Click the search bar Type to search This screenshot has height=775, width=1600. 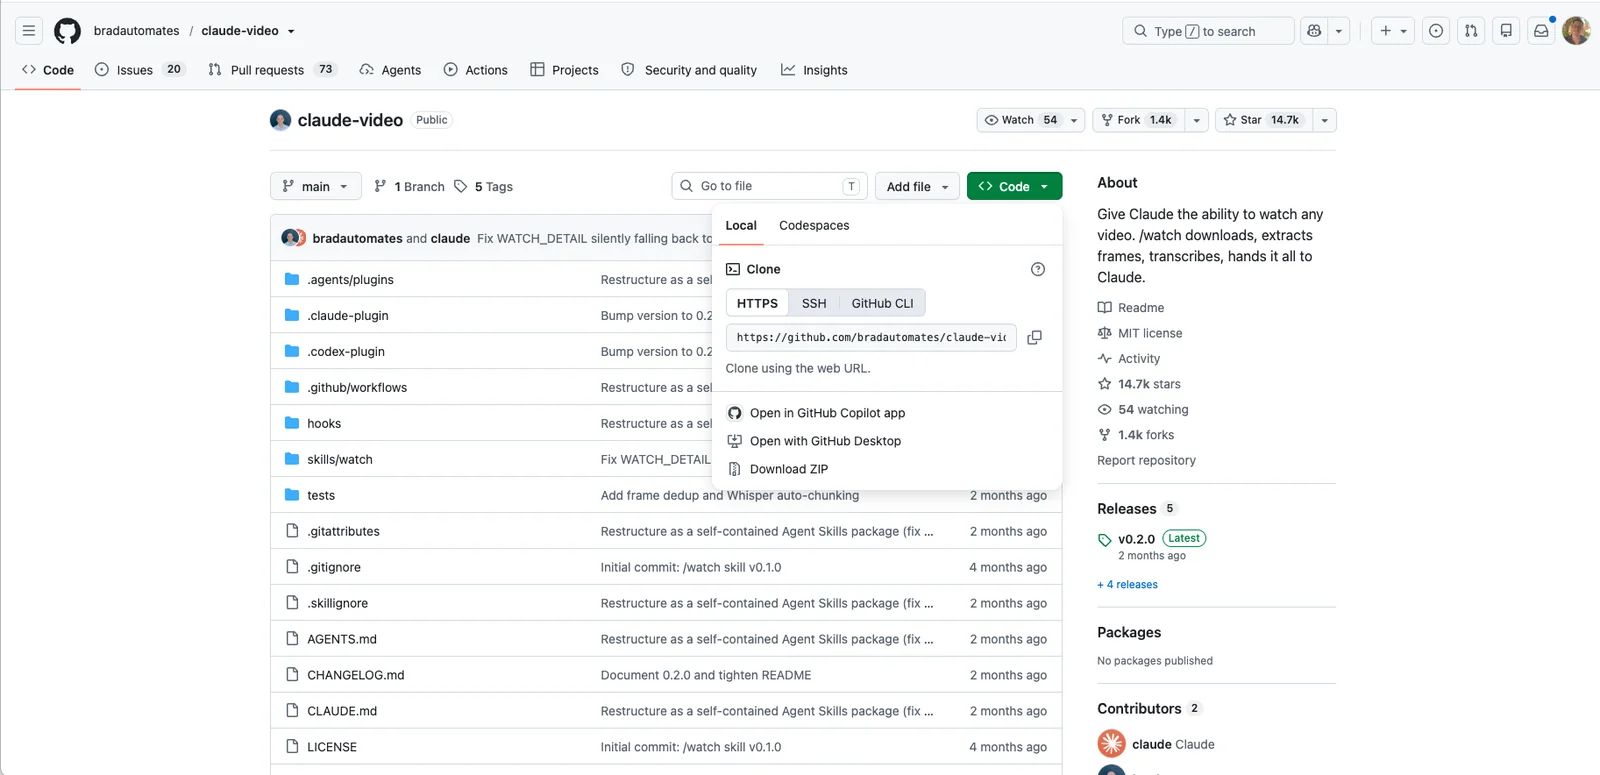(x=1208, y=31)
